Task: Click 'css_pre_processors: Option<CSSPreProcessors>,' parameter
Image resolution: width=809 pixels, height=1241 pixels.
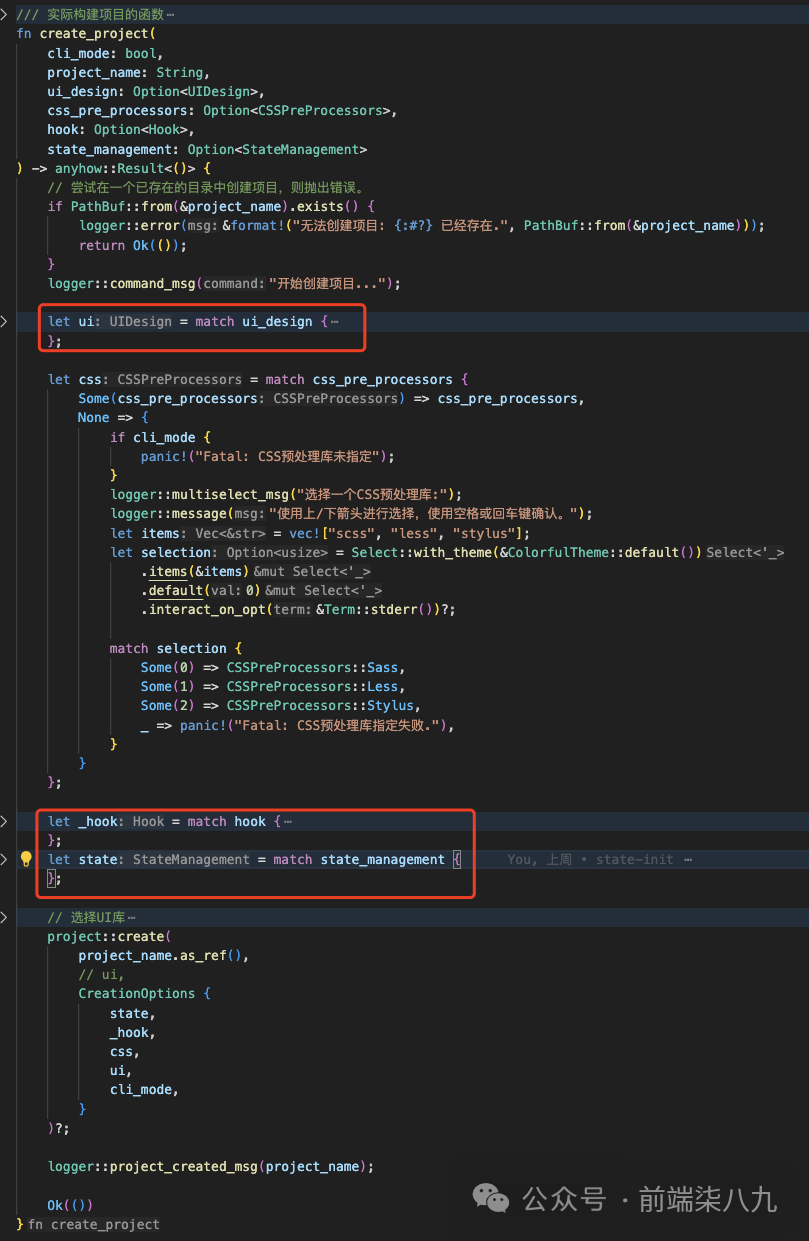Action: click(x=222, y=110)
